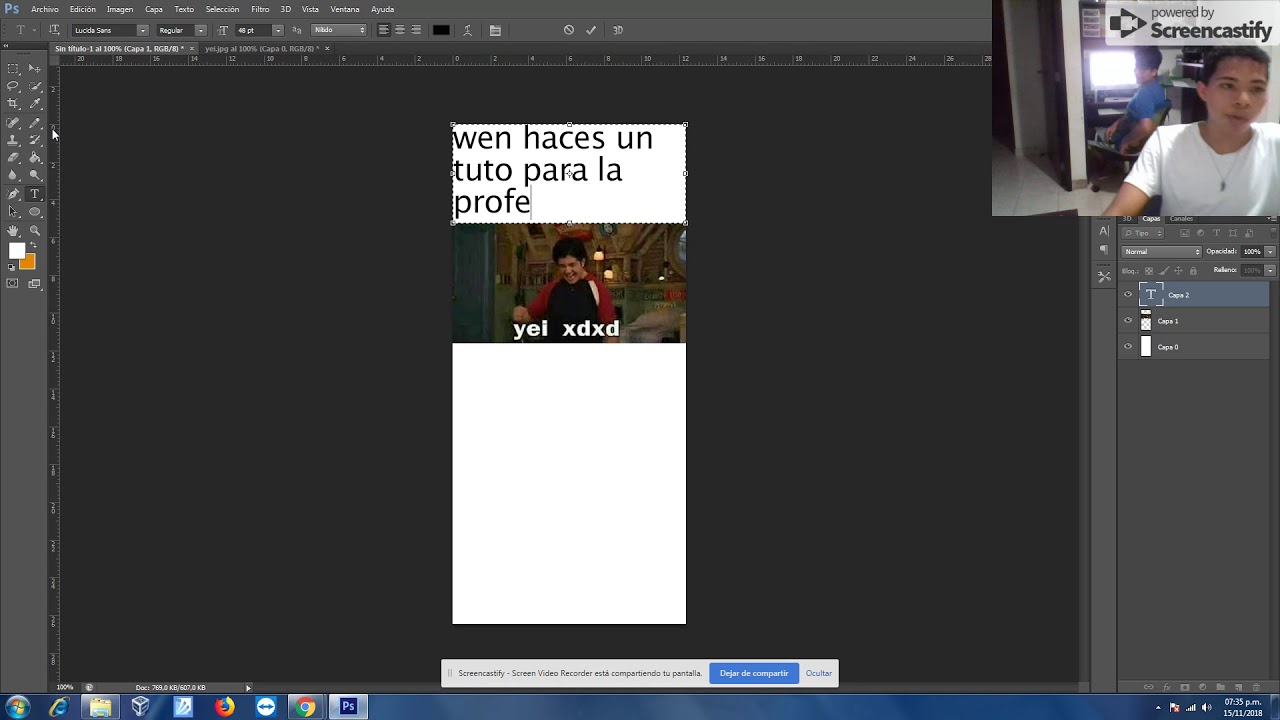The height and width of the screenshot is (720, 1280).
Task: Open the text color swatch
Action: pos(441,30)
